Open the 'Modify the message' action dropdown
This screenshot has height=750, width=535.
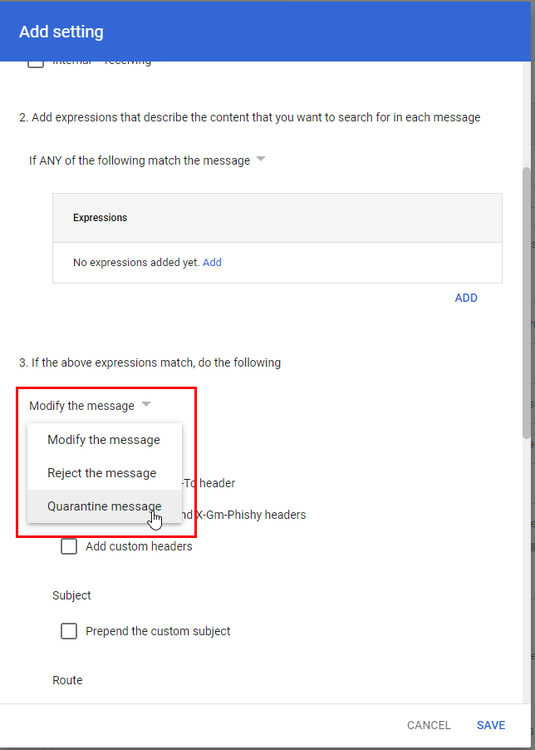click(x=90, y=406)
